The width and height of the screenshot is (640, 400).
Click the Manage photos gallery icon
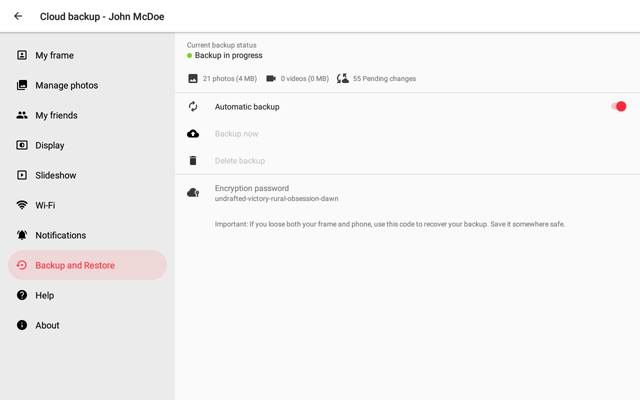pos(22,85)
